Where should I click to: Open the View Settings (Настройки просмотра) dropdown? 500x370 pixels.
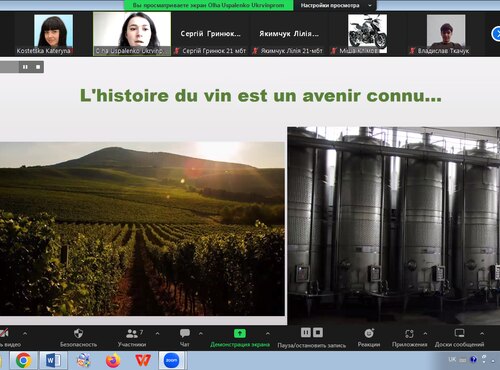336,5
